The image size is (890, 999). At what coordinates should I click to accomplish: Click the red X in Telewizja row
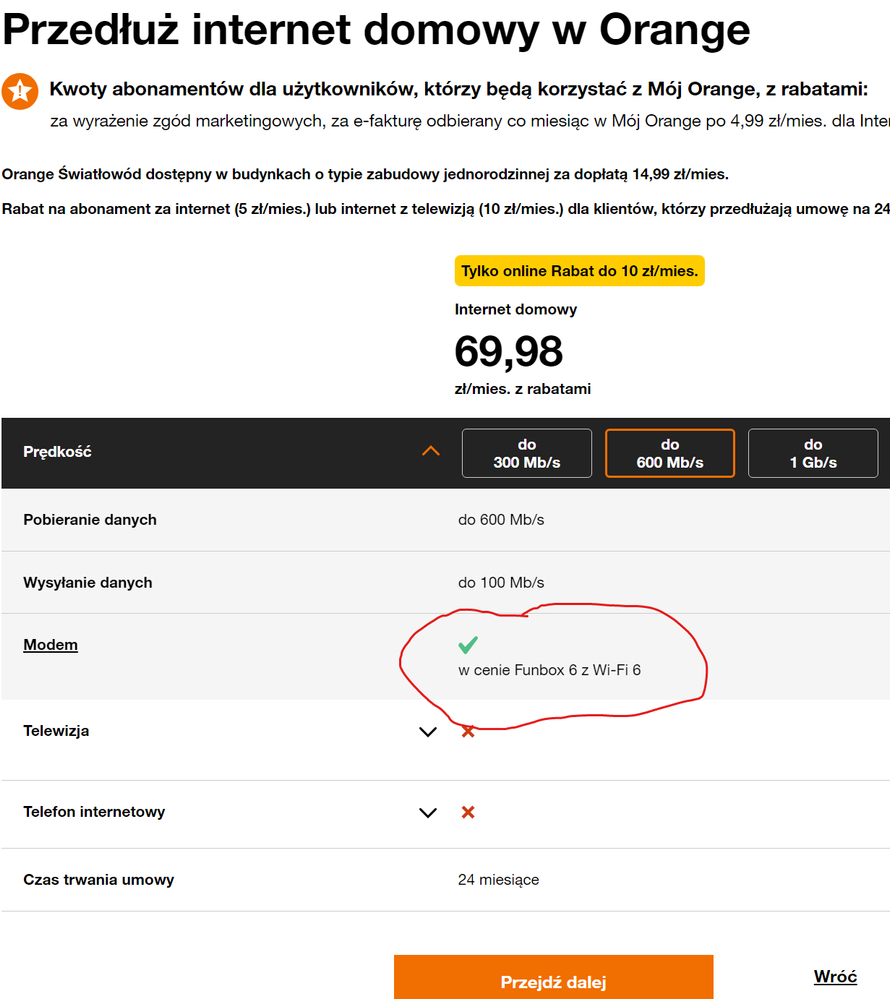[467, 731]
